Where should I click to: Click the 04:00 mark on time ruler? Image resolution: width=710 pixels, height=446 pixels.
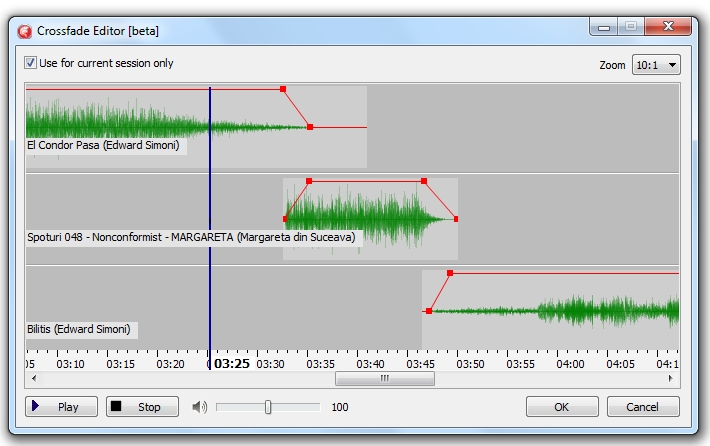tap(571, 364)
